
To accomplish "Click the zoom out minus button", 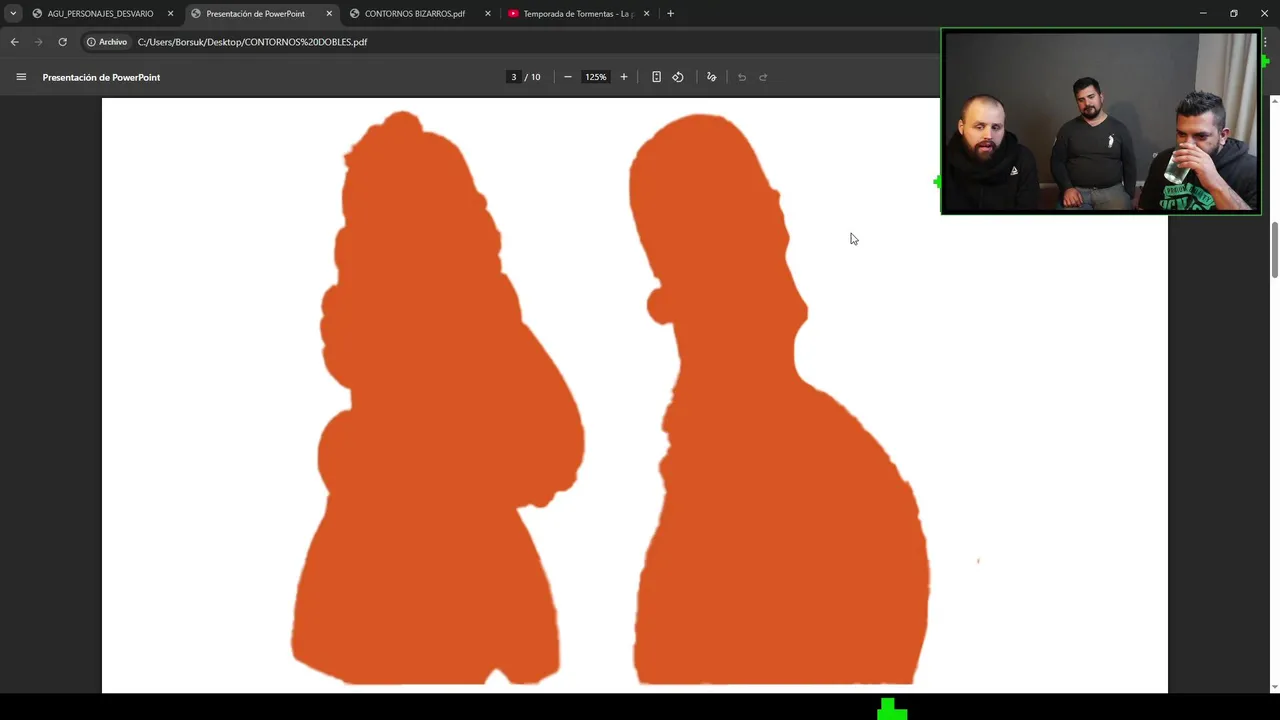I will pos(568,77).
